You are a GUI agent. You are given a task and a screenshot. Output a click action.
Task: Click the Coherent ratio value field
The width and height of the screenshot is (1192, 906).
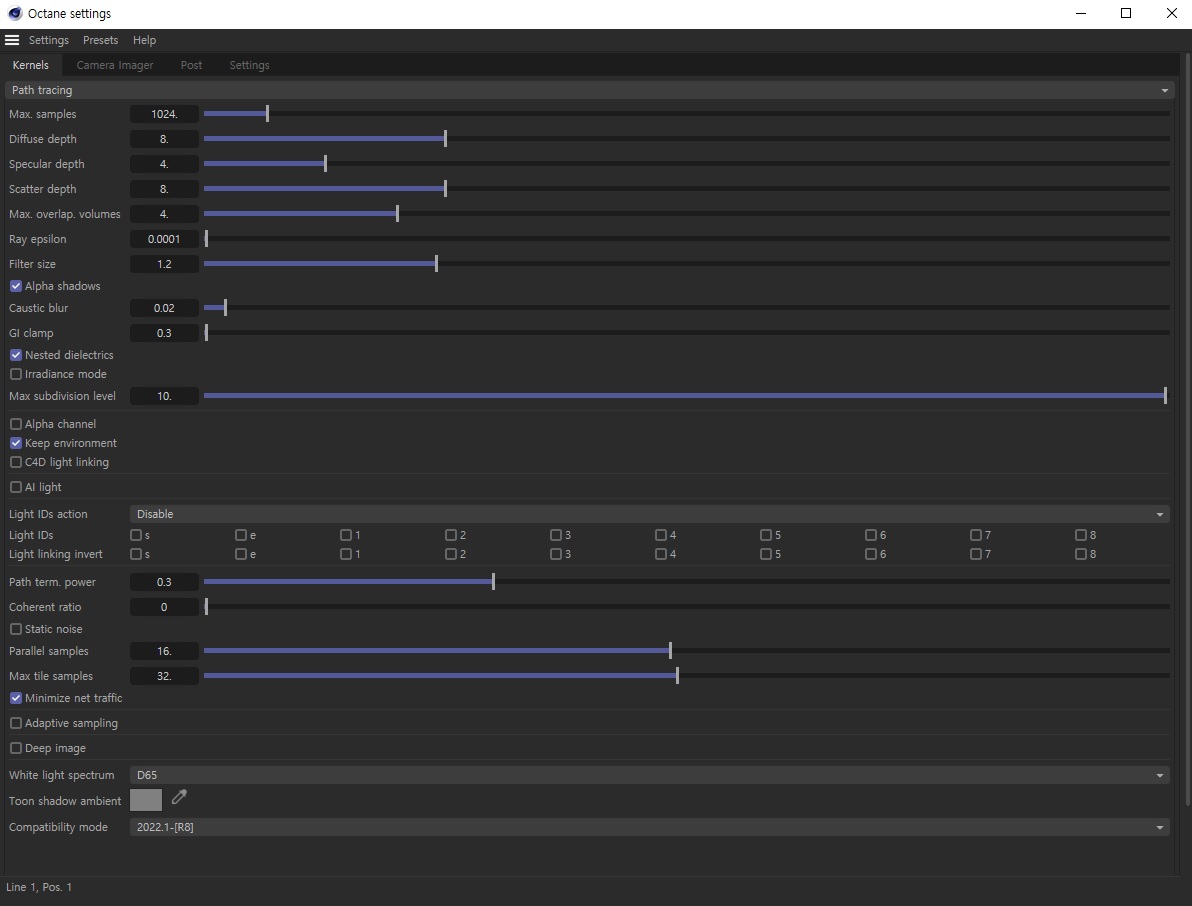164,607
